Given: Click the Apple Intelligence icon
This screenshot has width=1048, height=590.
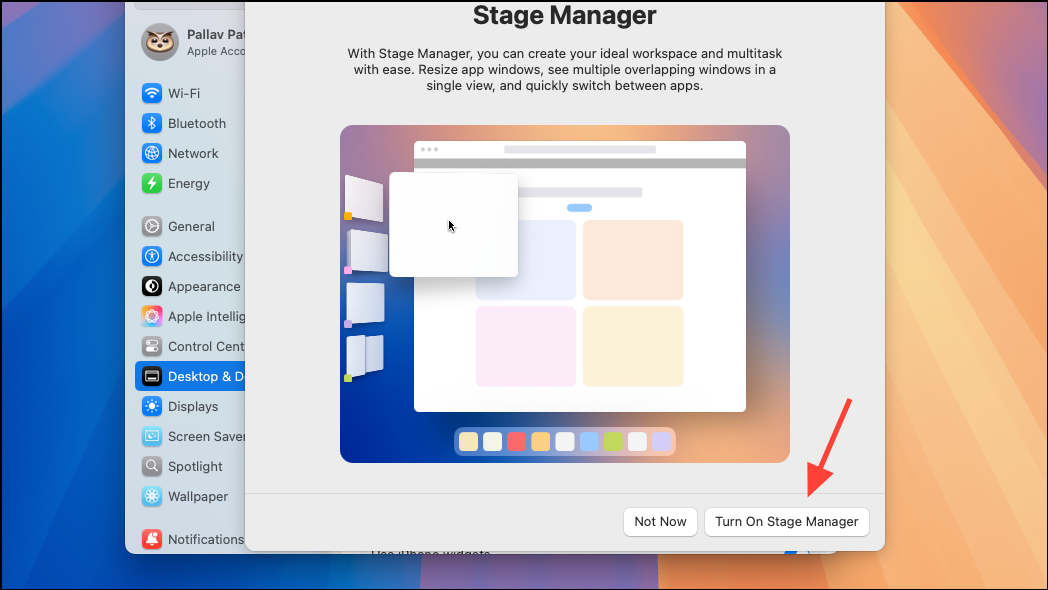Looking at the screenshot, I should 152,316.
